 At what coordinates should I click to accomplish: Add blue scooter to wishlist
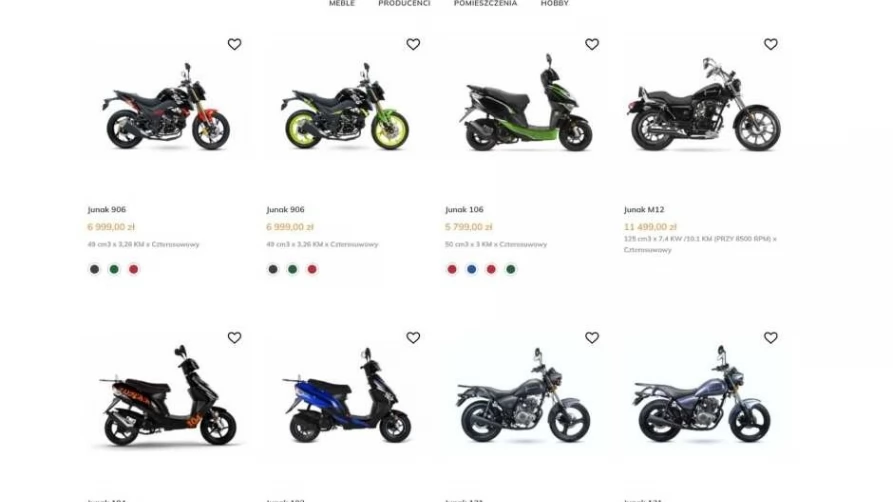point(413,337)
